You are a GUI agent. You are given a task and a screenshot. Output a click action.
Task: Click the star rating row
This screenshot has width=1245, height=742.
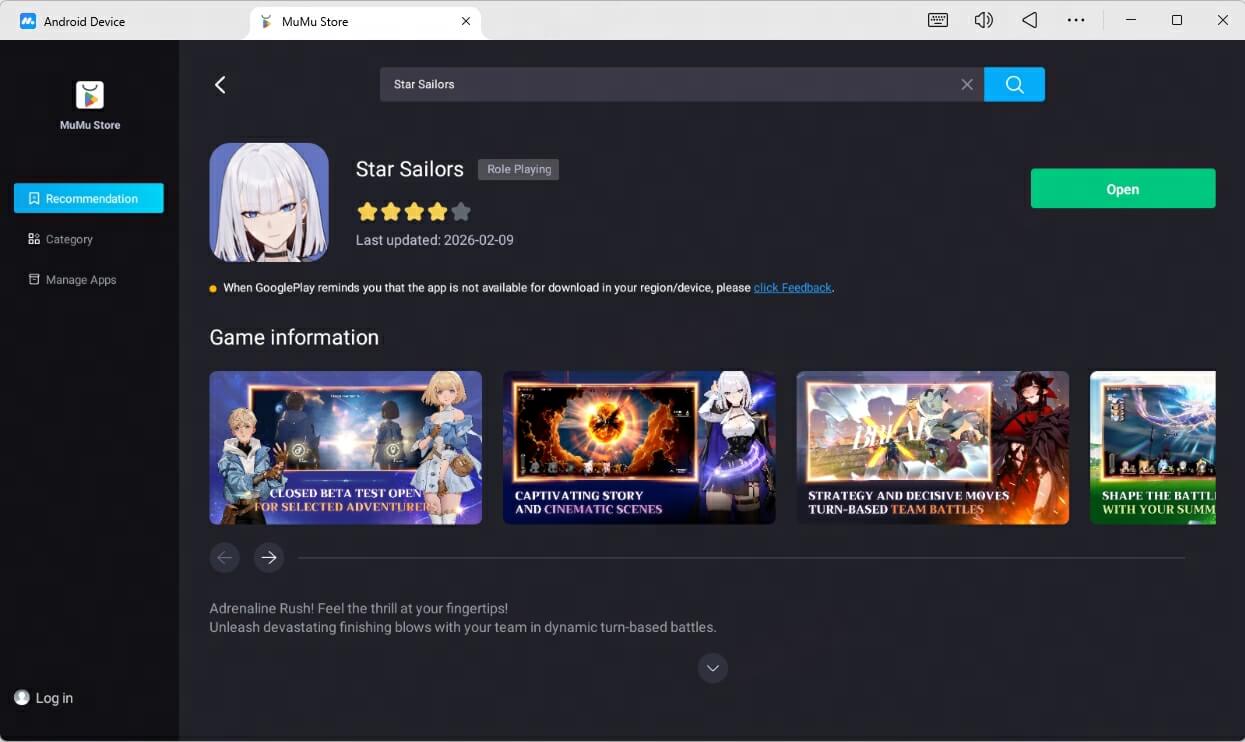click(x=414, y=211)
